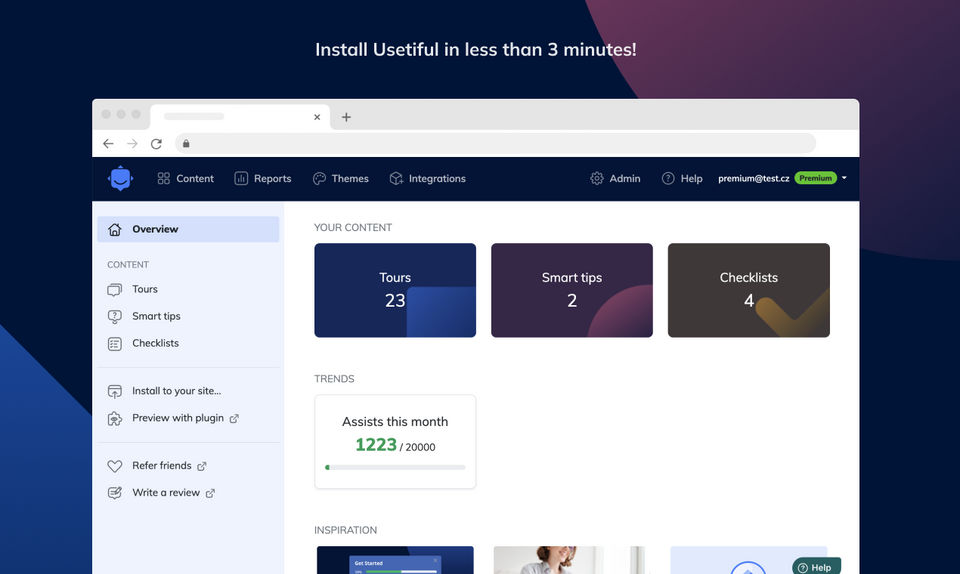This screenshot has height=574, width=960.
Task: Open the Content menu
Action: click(x=186, y=178)
